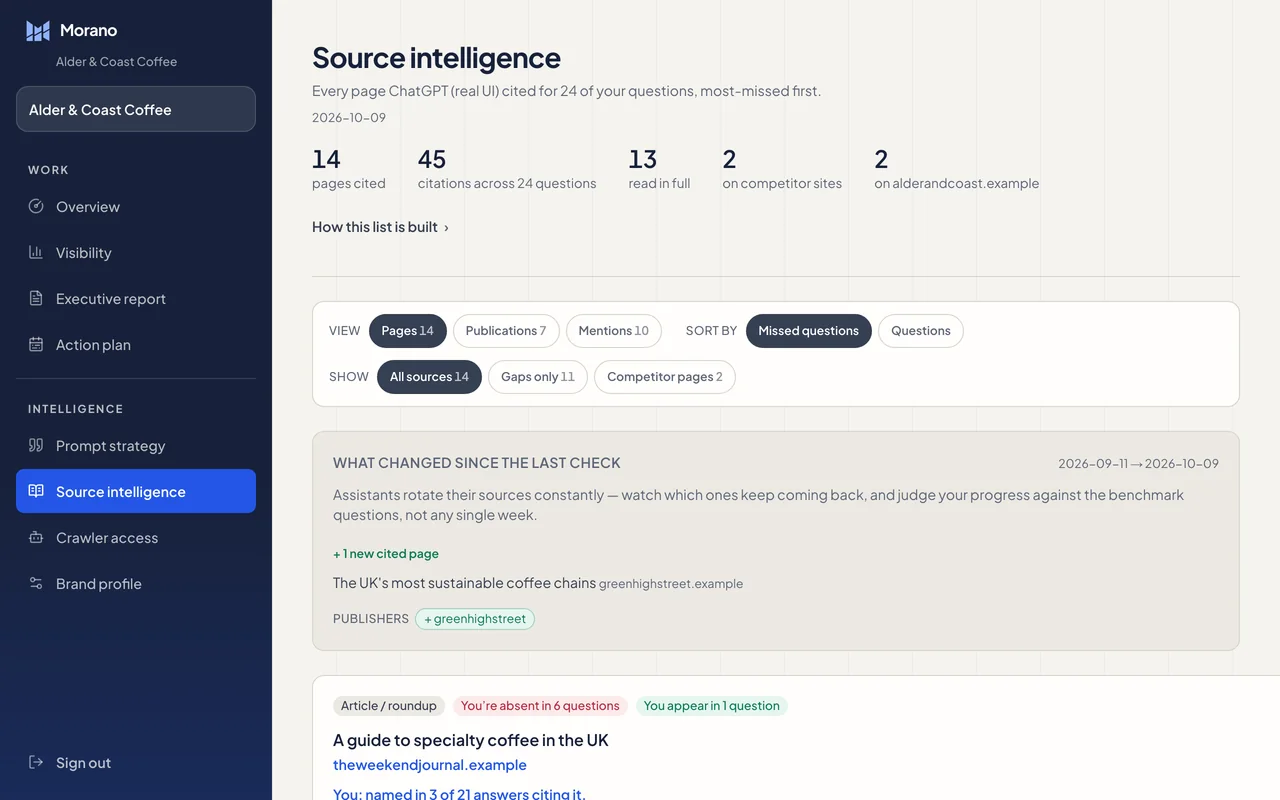Sort the list by Questions
The image size is (1280, 800).
click(x=921, y=331)
